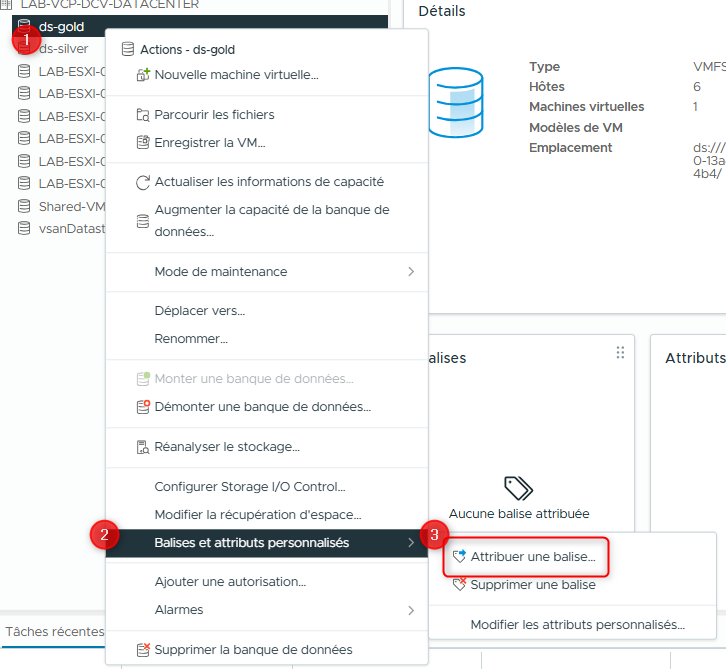Select the vsanDatastore entry icon
Viewport: 726px width, 669px height.
pyautogui.click(x=24, y=228)
